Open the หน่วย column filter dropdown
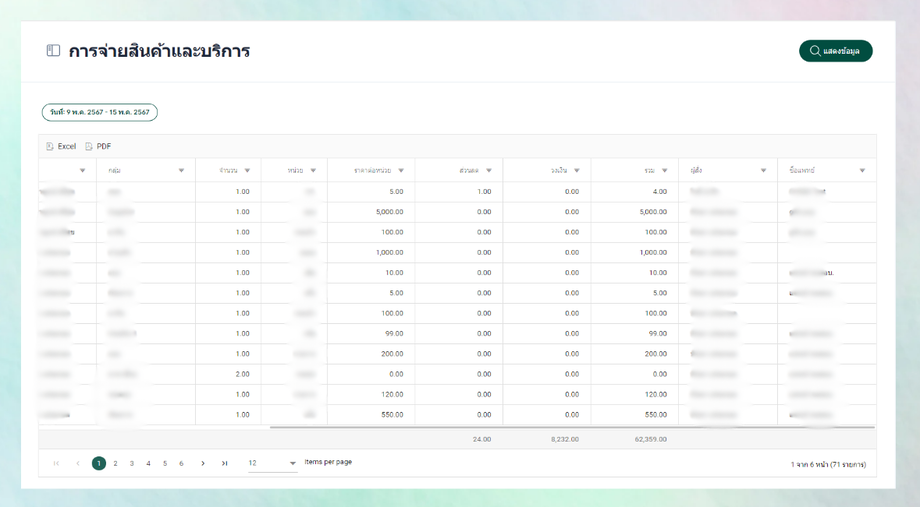 point(313,170)
